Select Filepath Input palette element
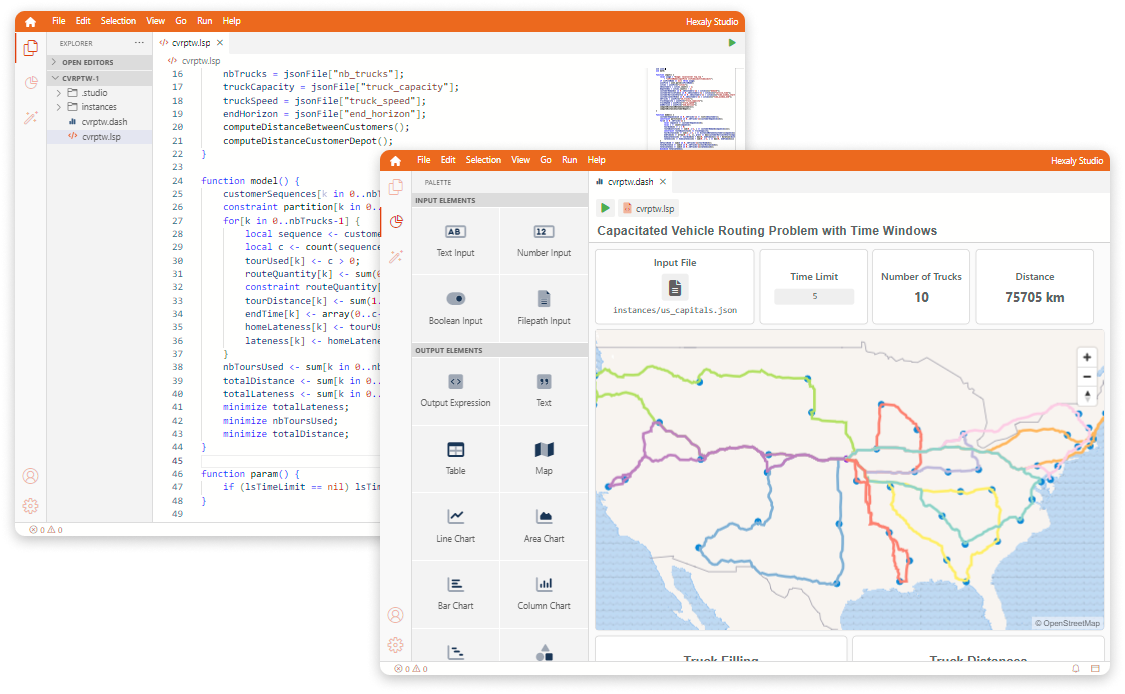This screenshot has width=1125, height=694. click(544, 309)
